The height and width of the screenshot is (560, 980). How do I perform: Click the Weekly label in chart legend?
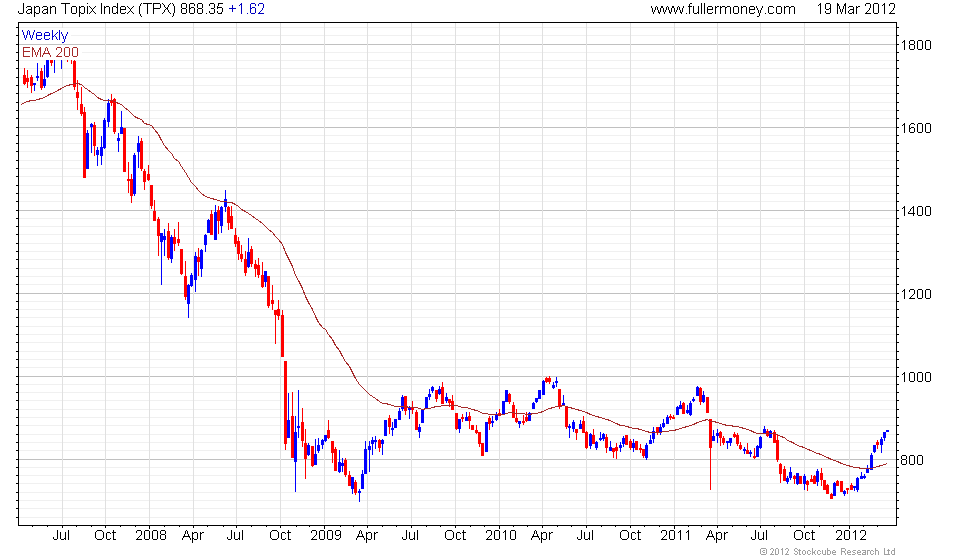pos(44,36)
